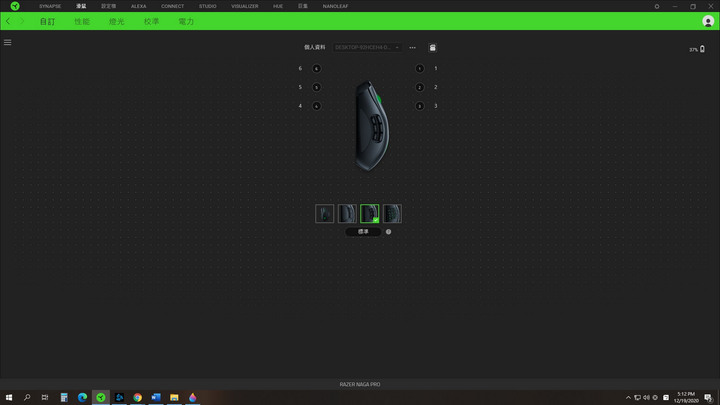Open the Windows notification center
This screenshot has height=405, width=720.
tap(709, 397)
